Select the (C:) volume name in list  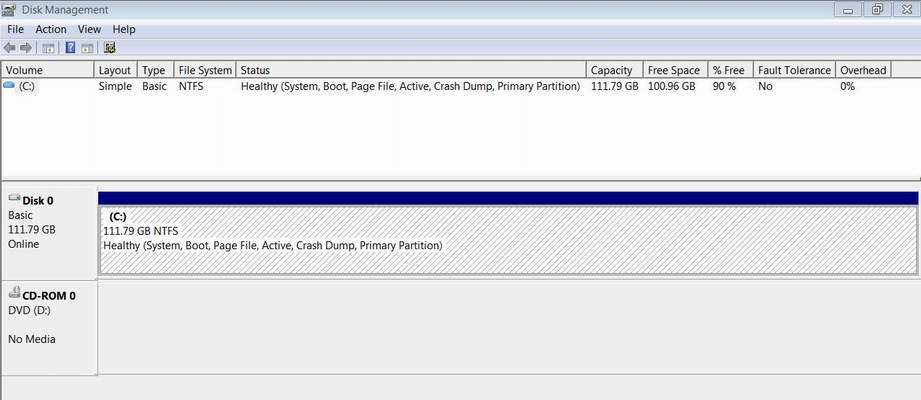[x=26, y=86]
